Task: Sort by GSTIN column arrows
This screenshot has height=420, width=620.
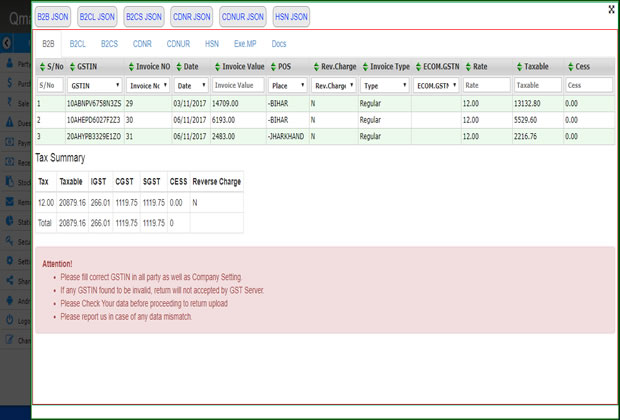Action: (x=72, y=67)
